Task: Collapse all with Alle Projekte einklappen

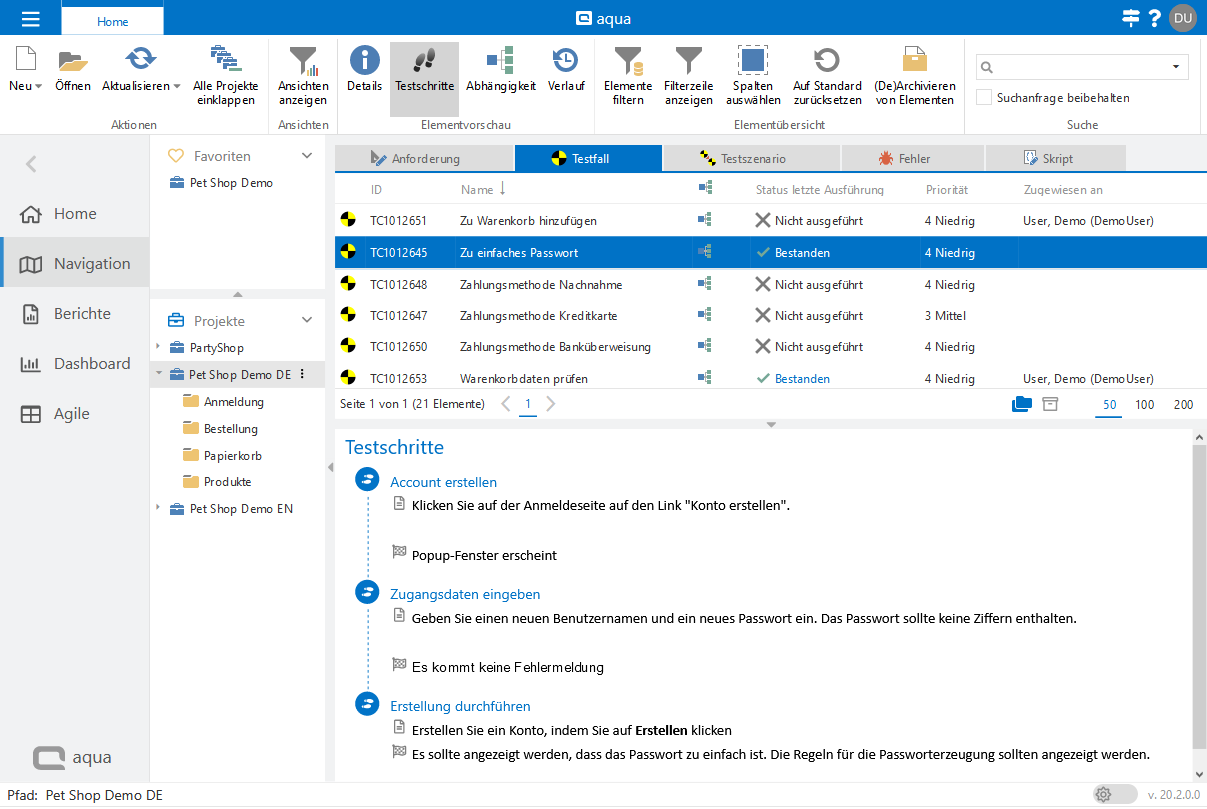Action: [225, 64]
